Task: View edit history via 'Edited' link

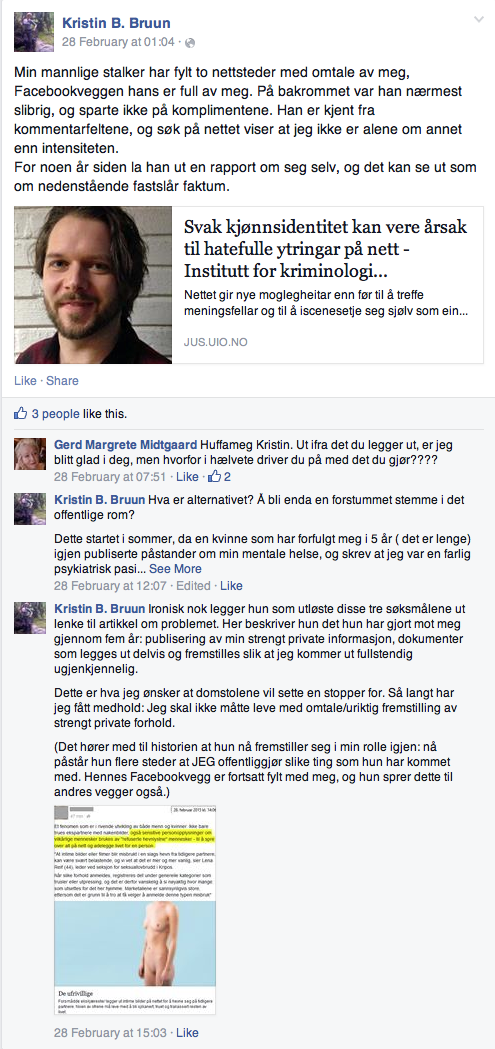Action: (x=193, y=586)
